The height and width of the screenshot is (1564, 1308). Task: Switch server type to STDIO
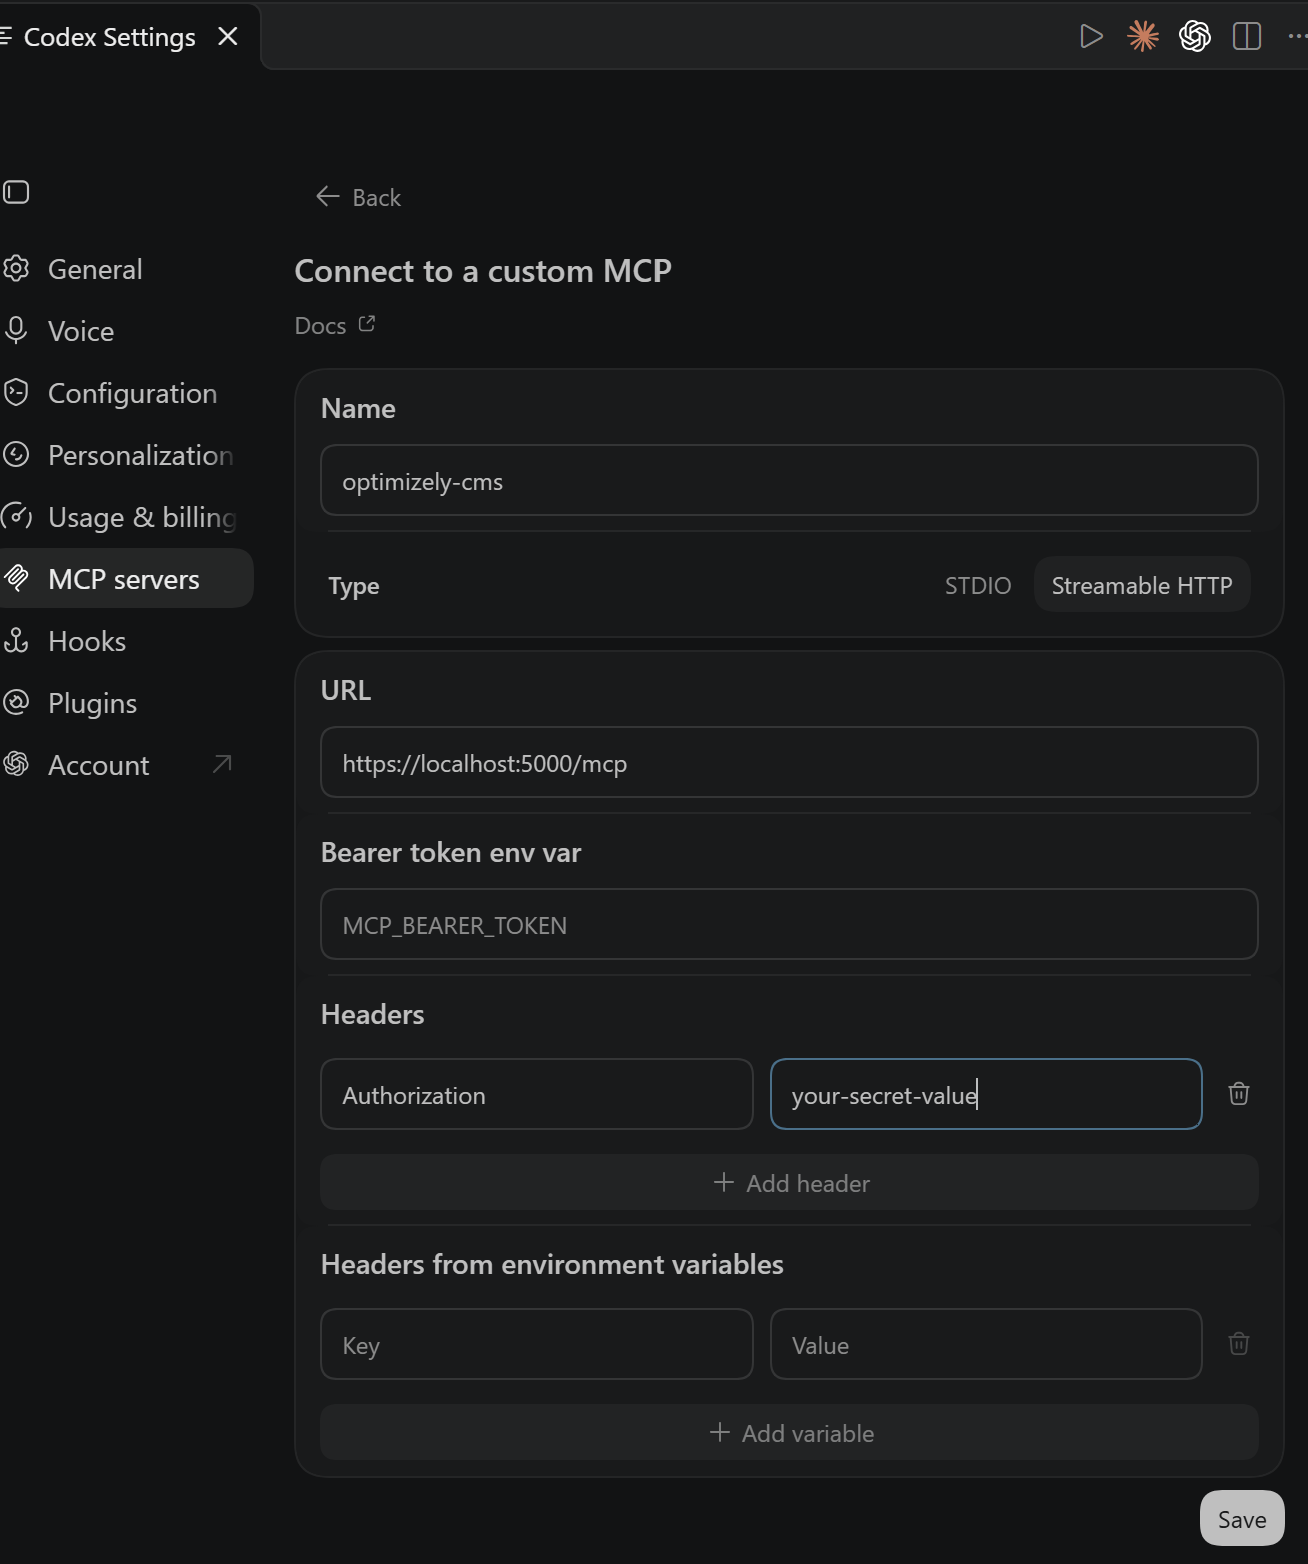click(x=978, y=585)
